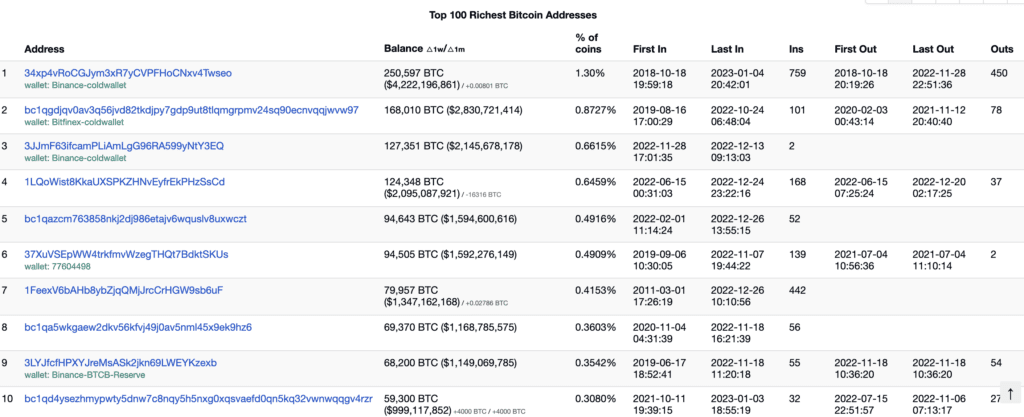1024x417 pixels.
Task: Open address 1LQoWist8KkaUXSPKZHNvEyfrEkPHzSsCd
Action: tap(125, 181)
